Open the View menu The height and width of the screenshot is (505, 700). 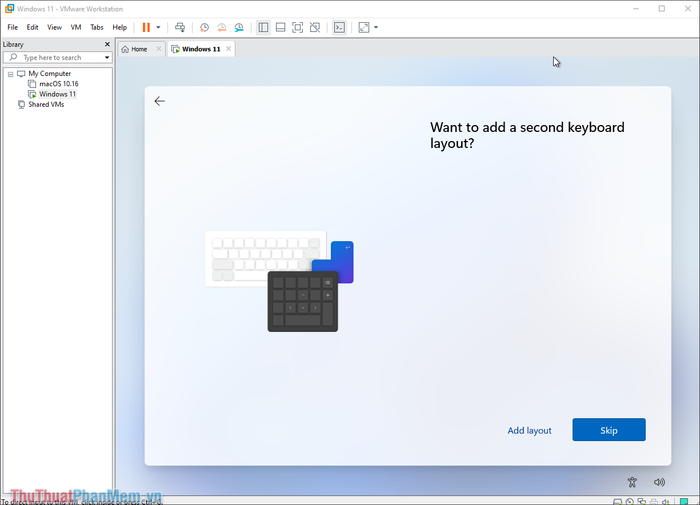(54, 27)
